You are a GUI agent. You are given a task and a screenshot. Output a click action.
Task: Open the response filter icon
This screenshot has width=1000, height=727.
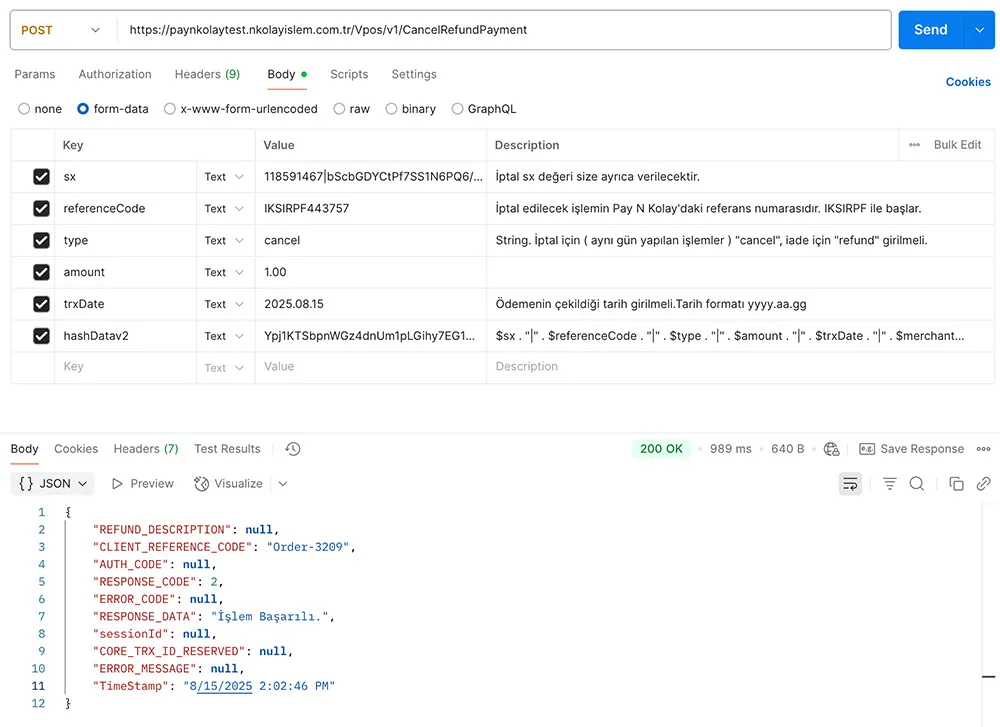[x=889, y=484]
